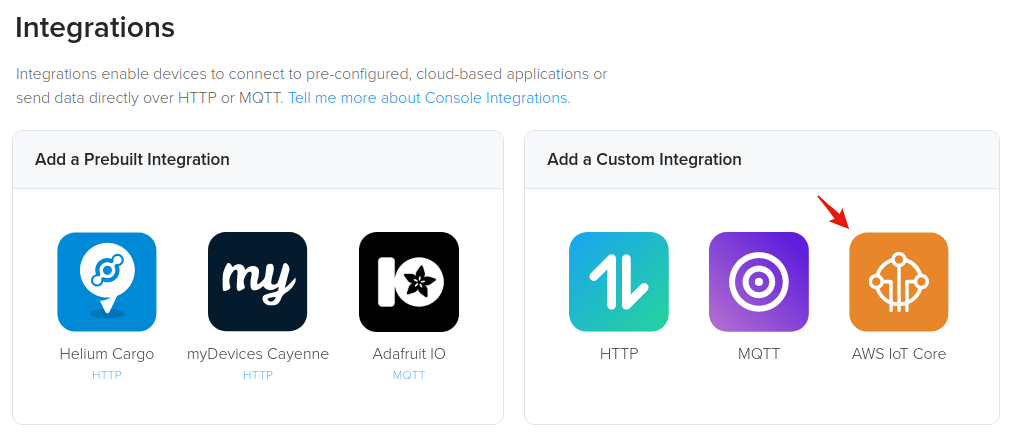This screenshot has height=436, width=1013.
Task: Open the orange AWS IoT Core icon
Action: tap(898, 282)
